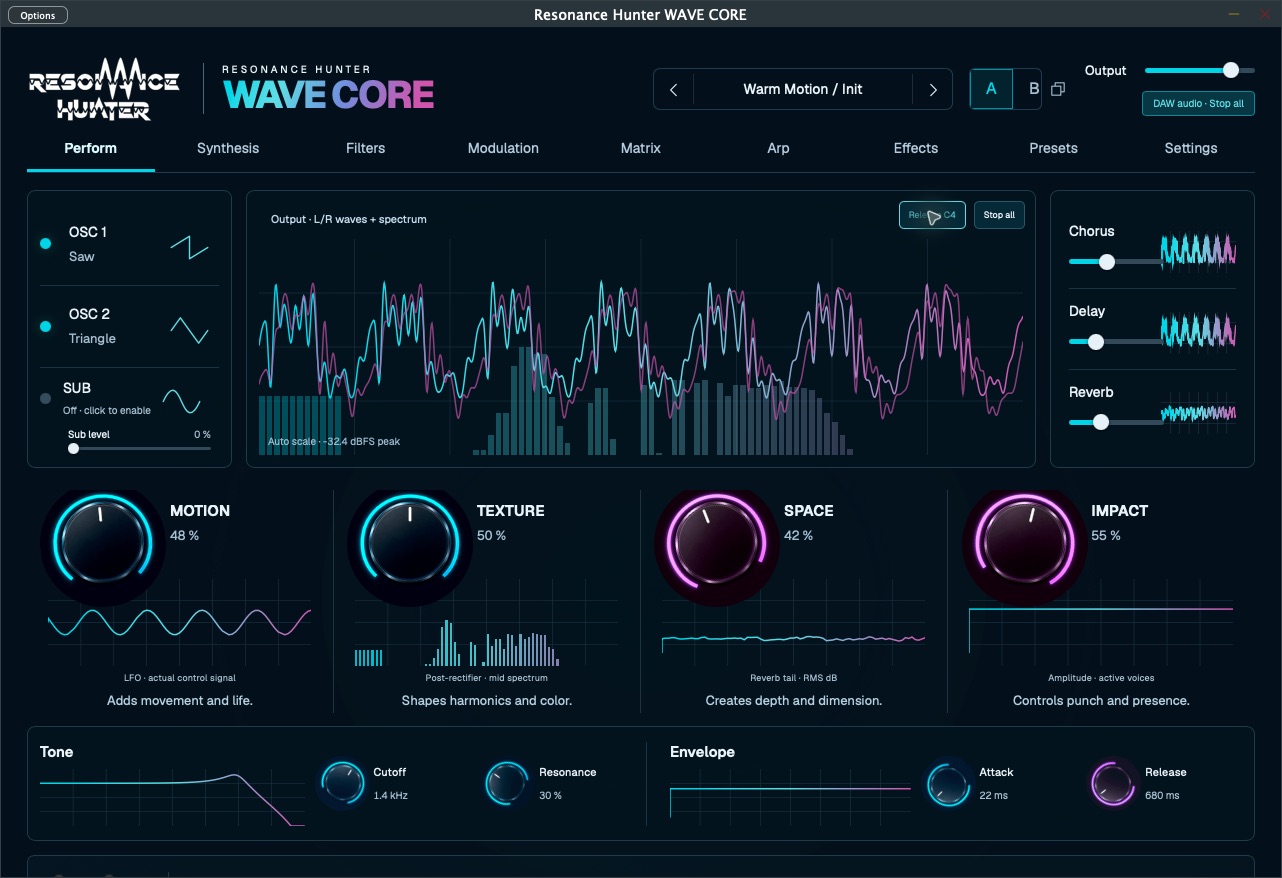Switch to the Filters tab

tap(365, 148)
